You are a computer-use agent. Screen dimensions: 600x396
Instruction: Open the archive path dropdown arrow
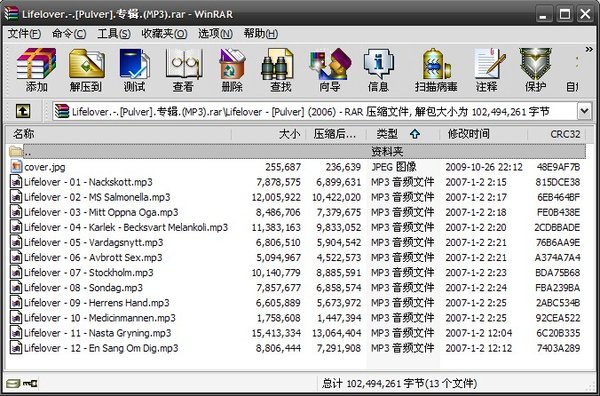pyautogui.click(x=584, y=111)
